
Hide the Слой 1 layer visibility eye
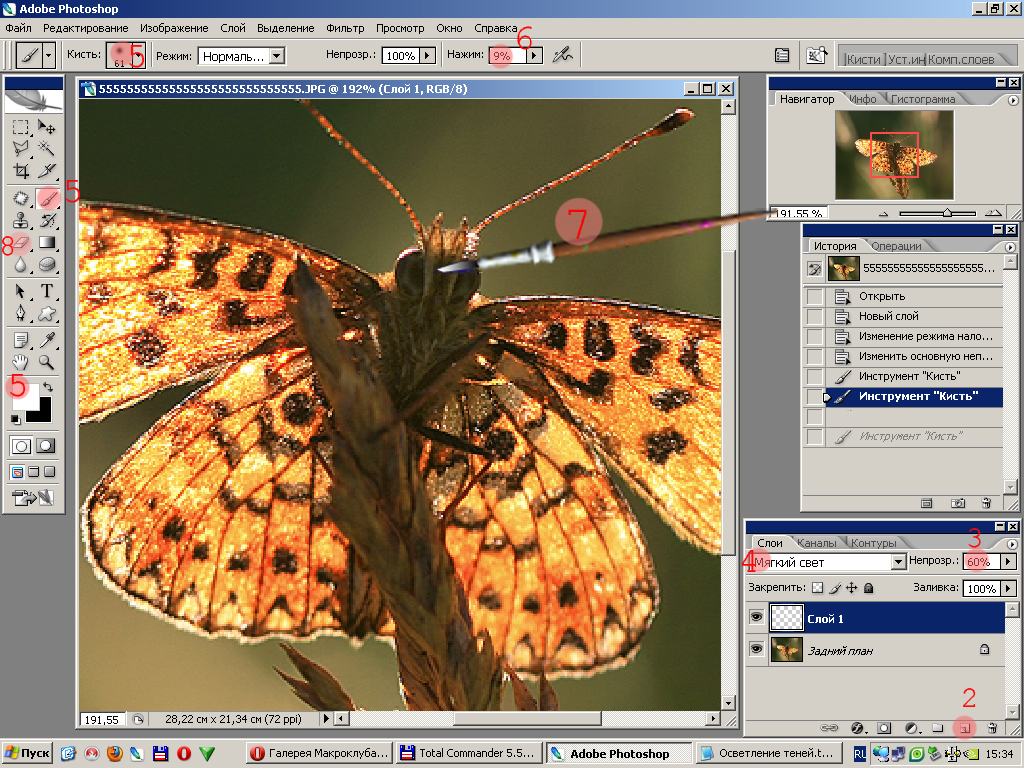click(x=756, y=619)
